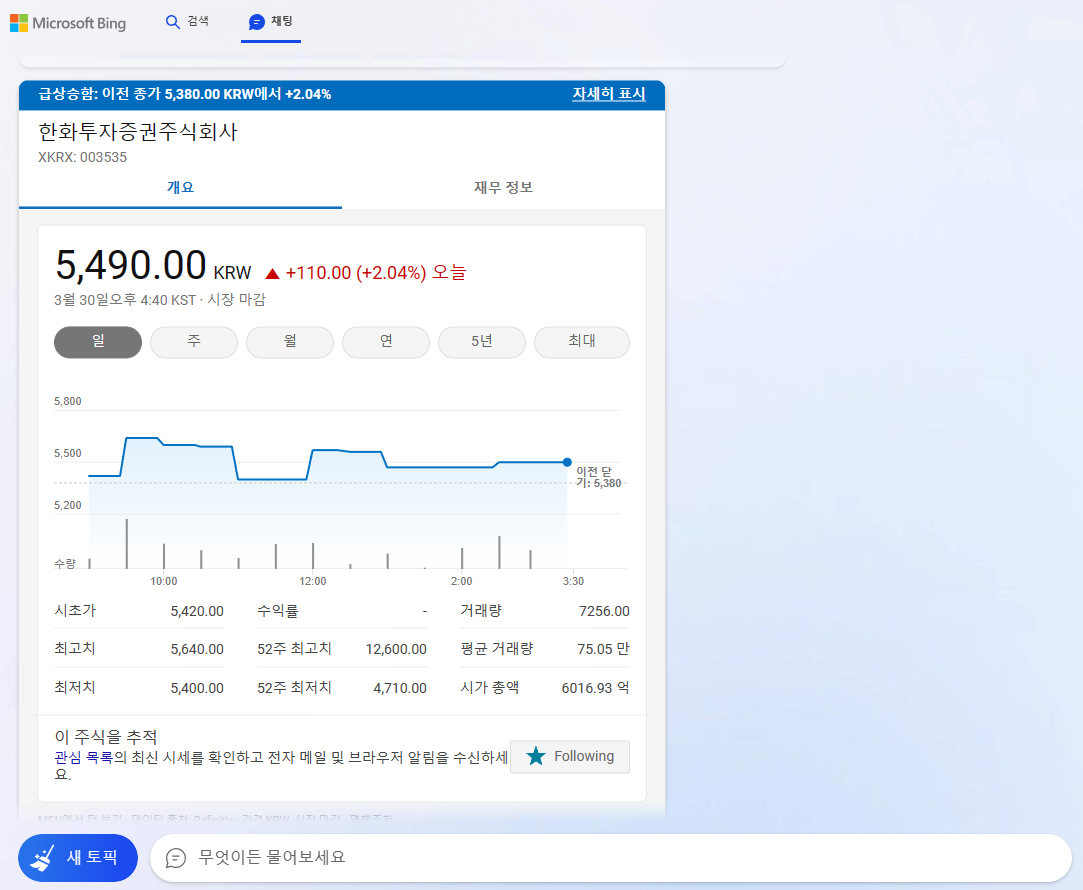This screenshot has width=1083, height=890.
Task: Click the 3:30 time axis label
Action: pyautogui.click(x=573, y=581)
